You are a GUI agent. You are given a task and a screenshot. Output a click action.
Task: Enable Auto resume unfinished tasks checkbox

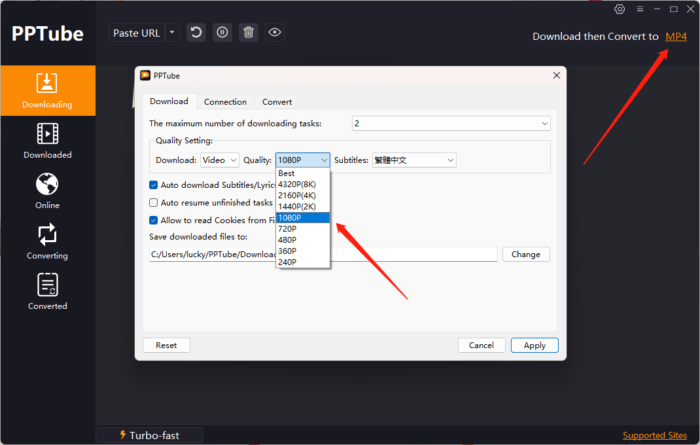[153, 202]
